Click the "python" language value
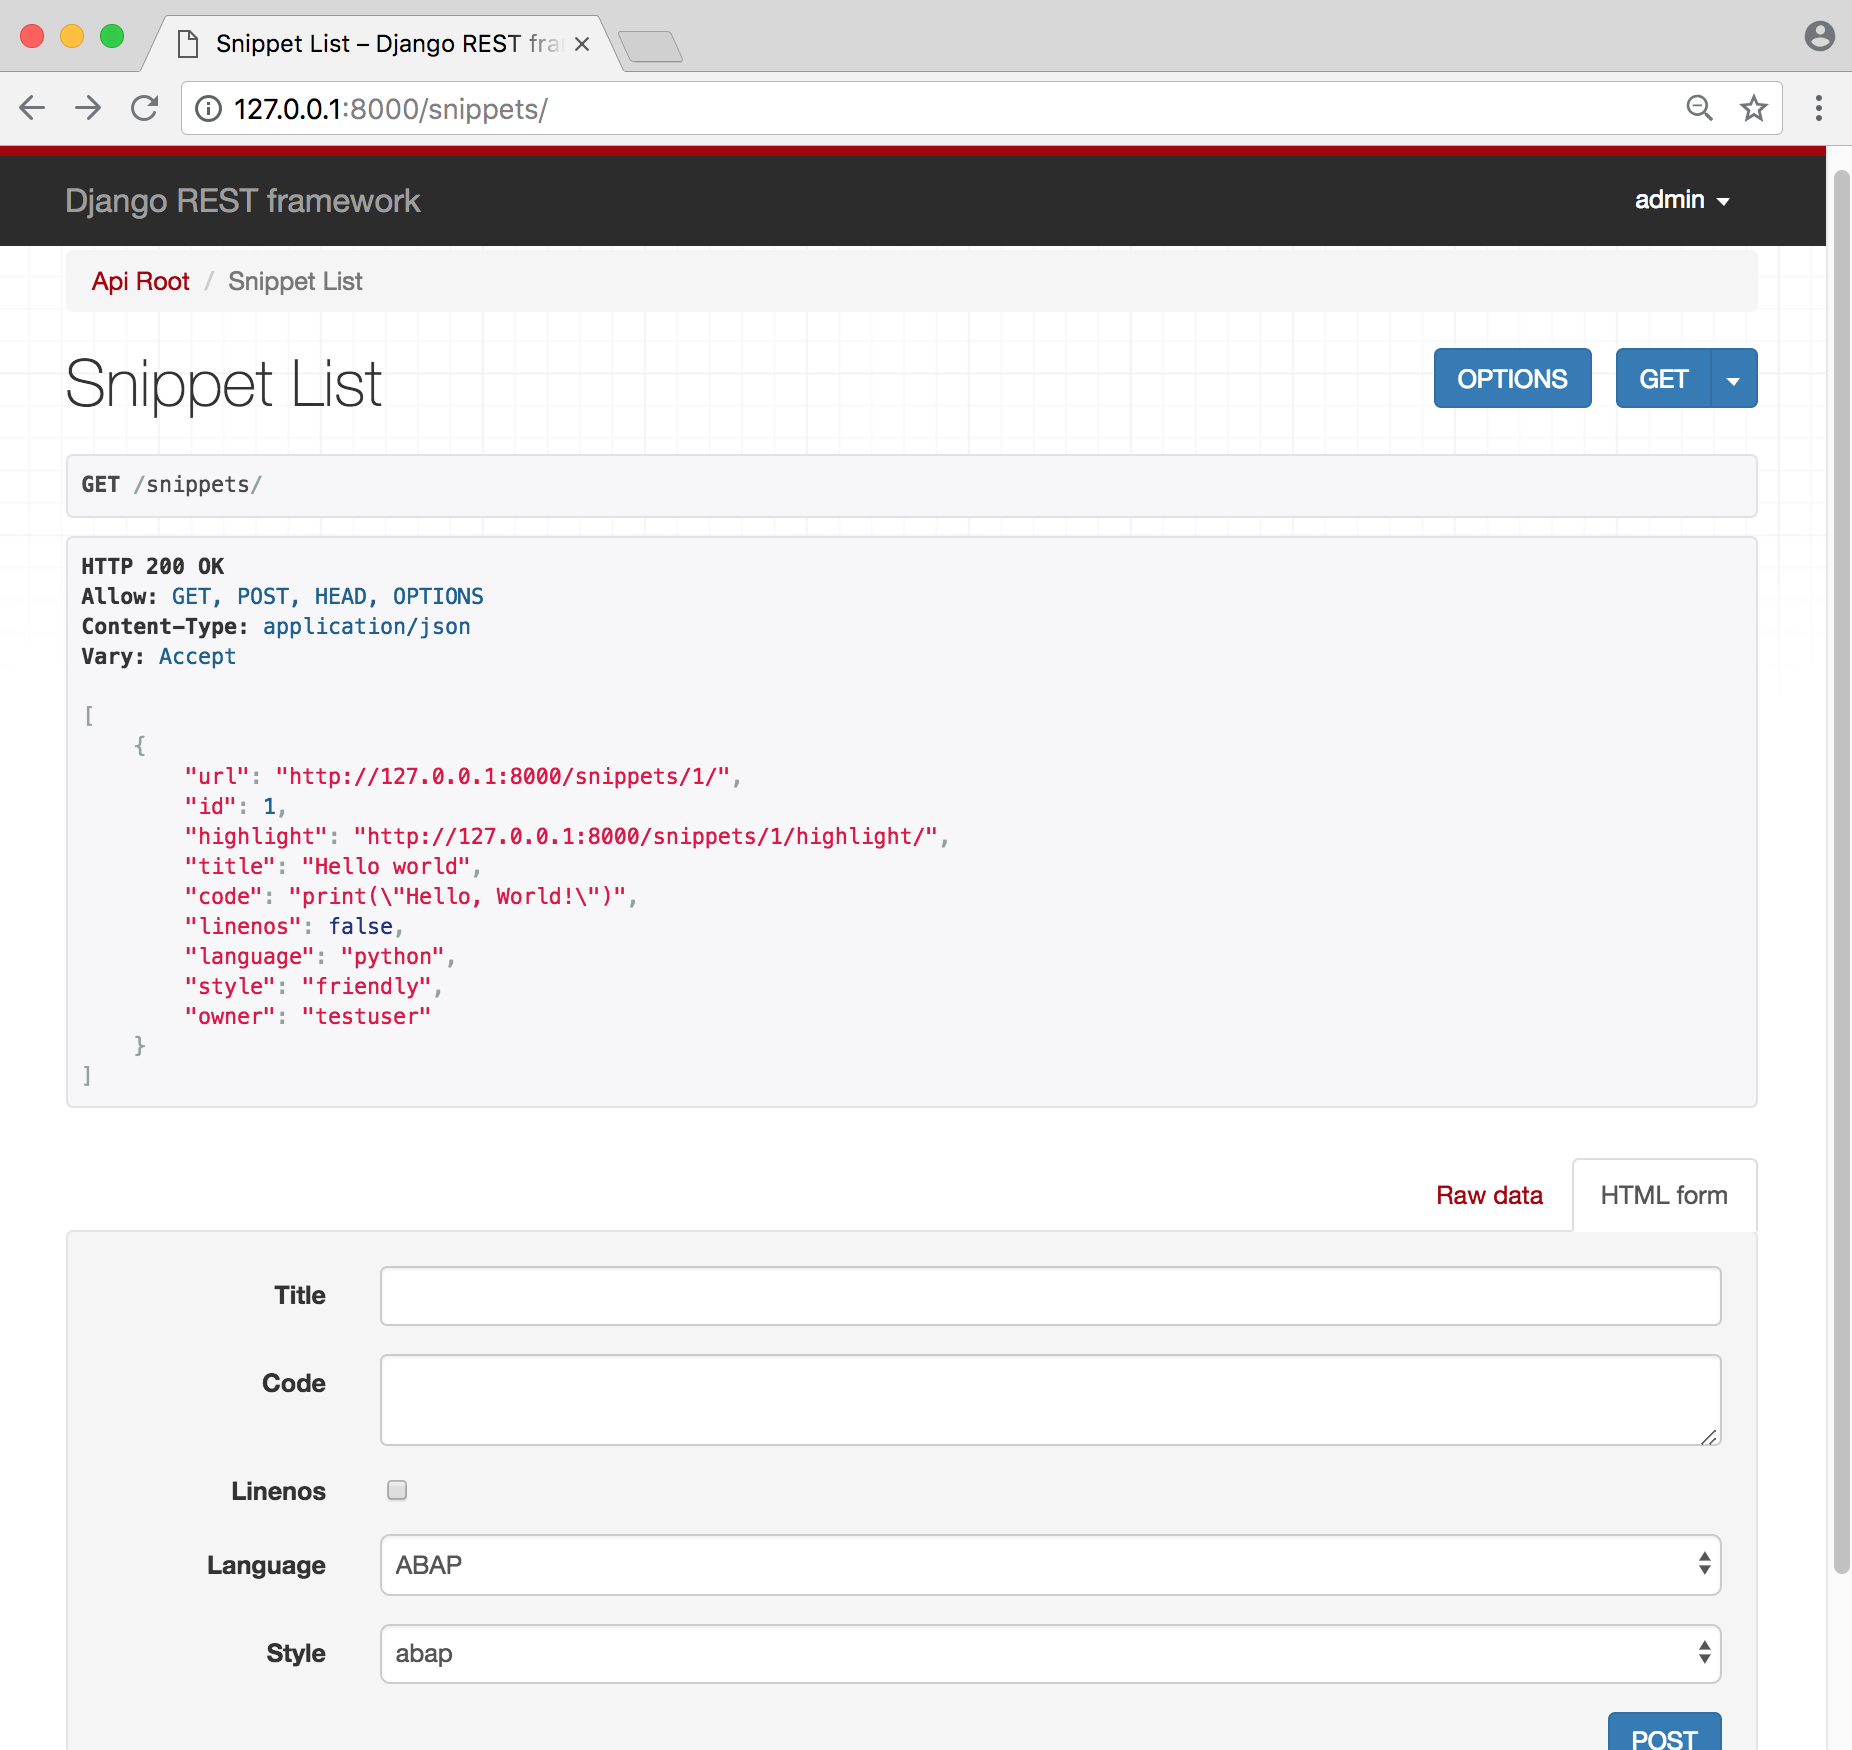The image size is (1852, 1750). point(392,957)
